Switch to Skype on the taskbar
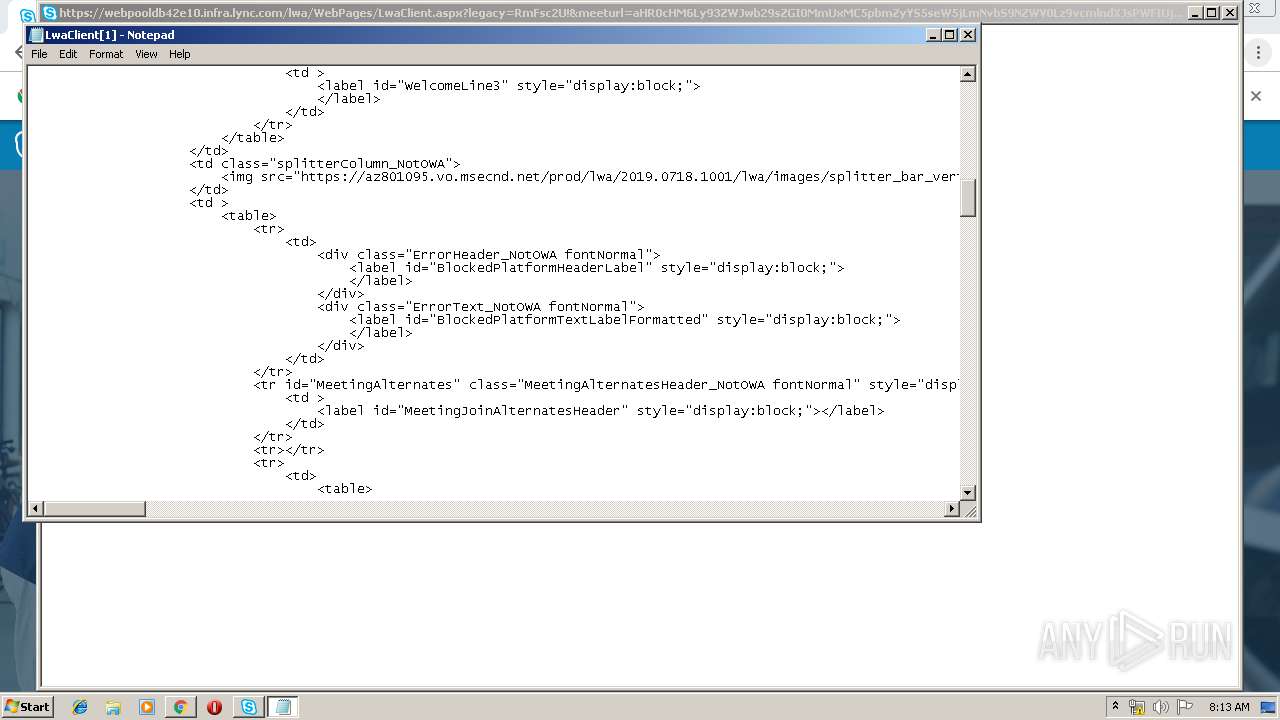Screen dimensions: 1280x720 click(x=248, y=707)
